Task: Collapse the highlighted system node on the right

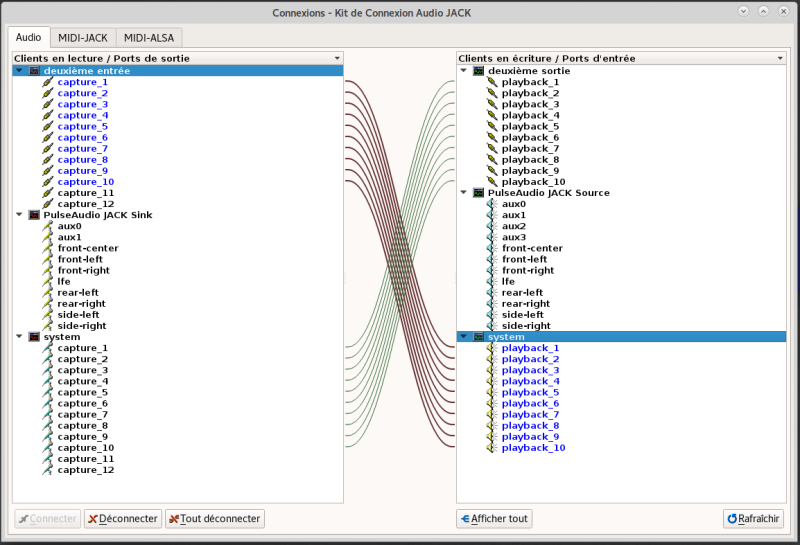Action: [463, 337]
